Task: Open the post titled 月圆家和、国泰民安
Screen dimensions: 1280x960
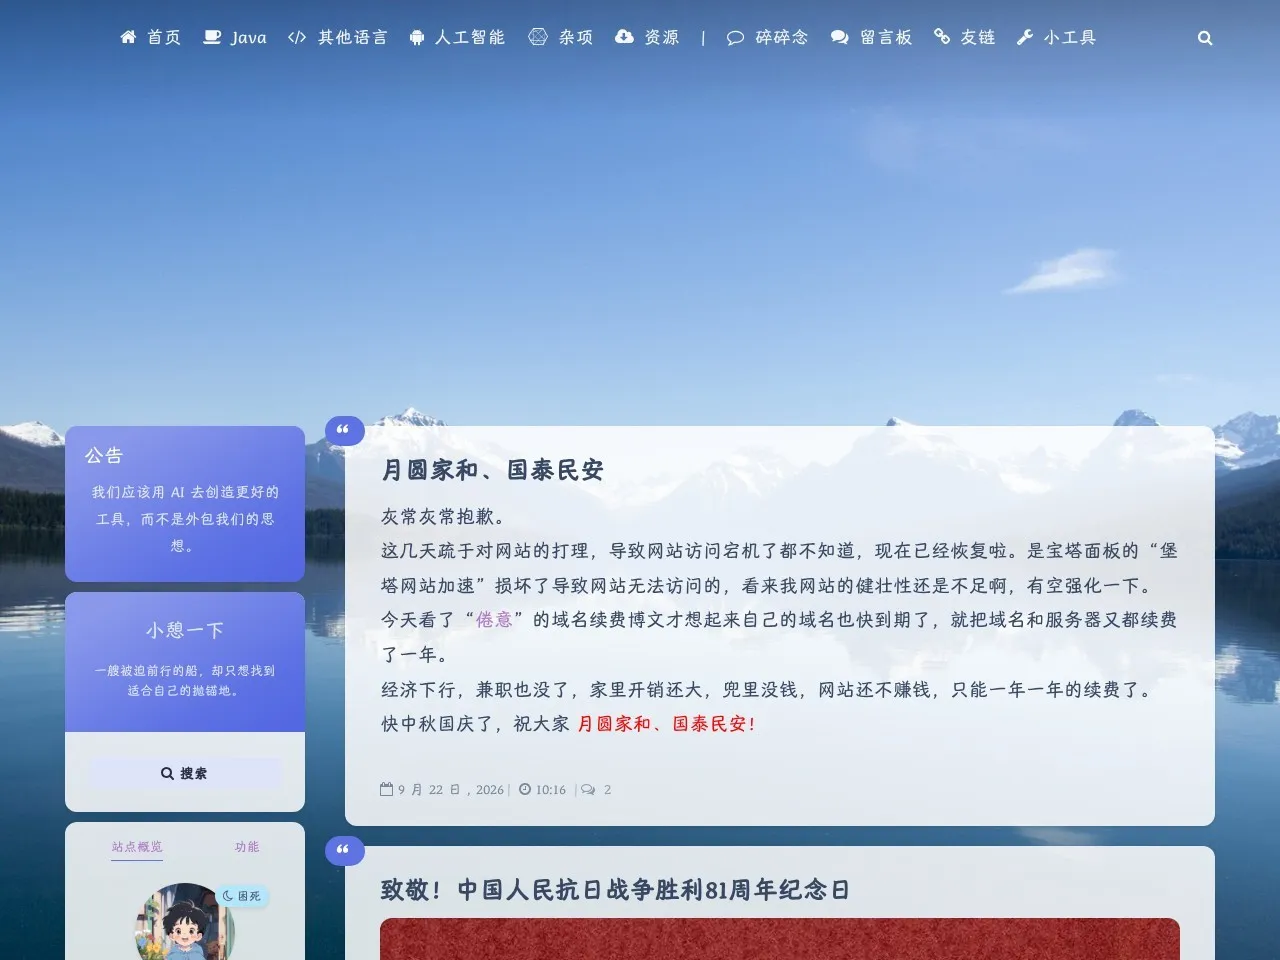Action: [x=492, y=470]
